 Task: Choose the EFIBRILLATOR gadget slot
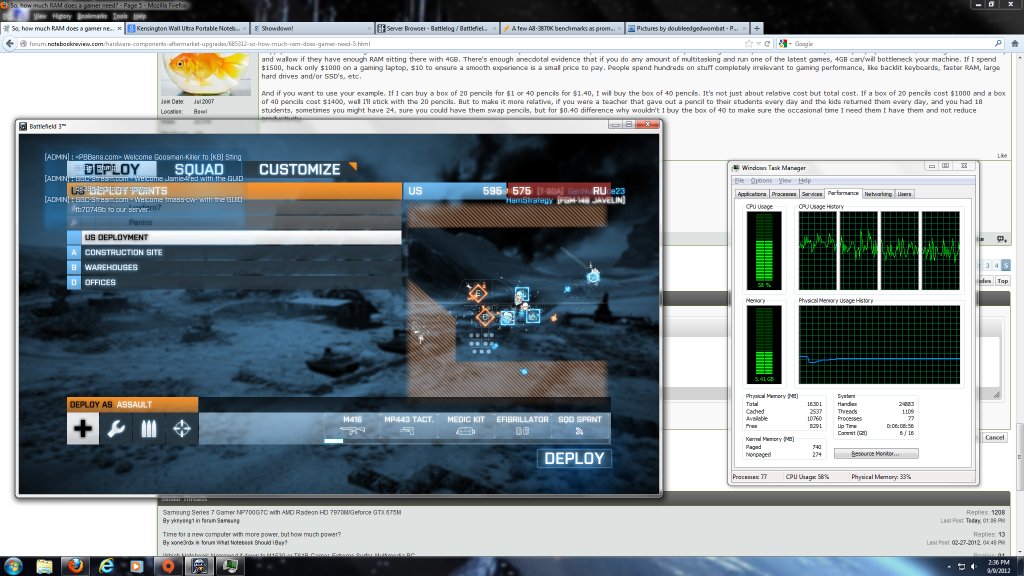522,427
